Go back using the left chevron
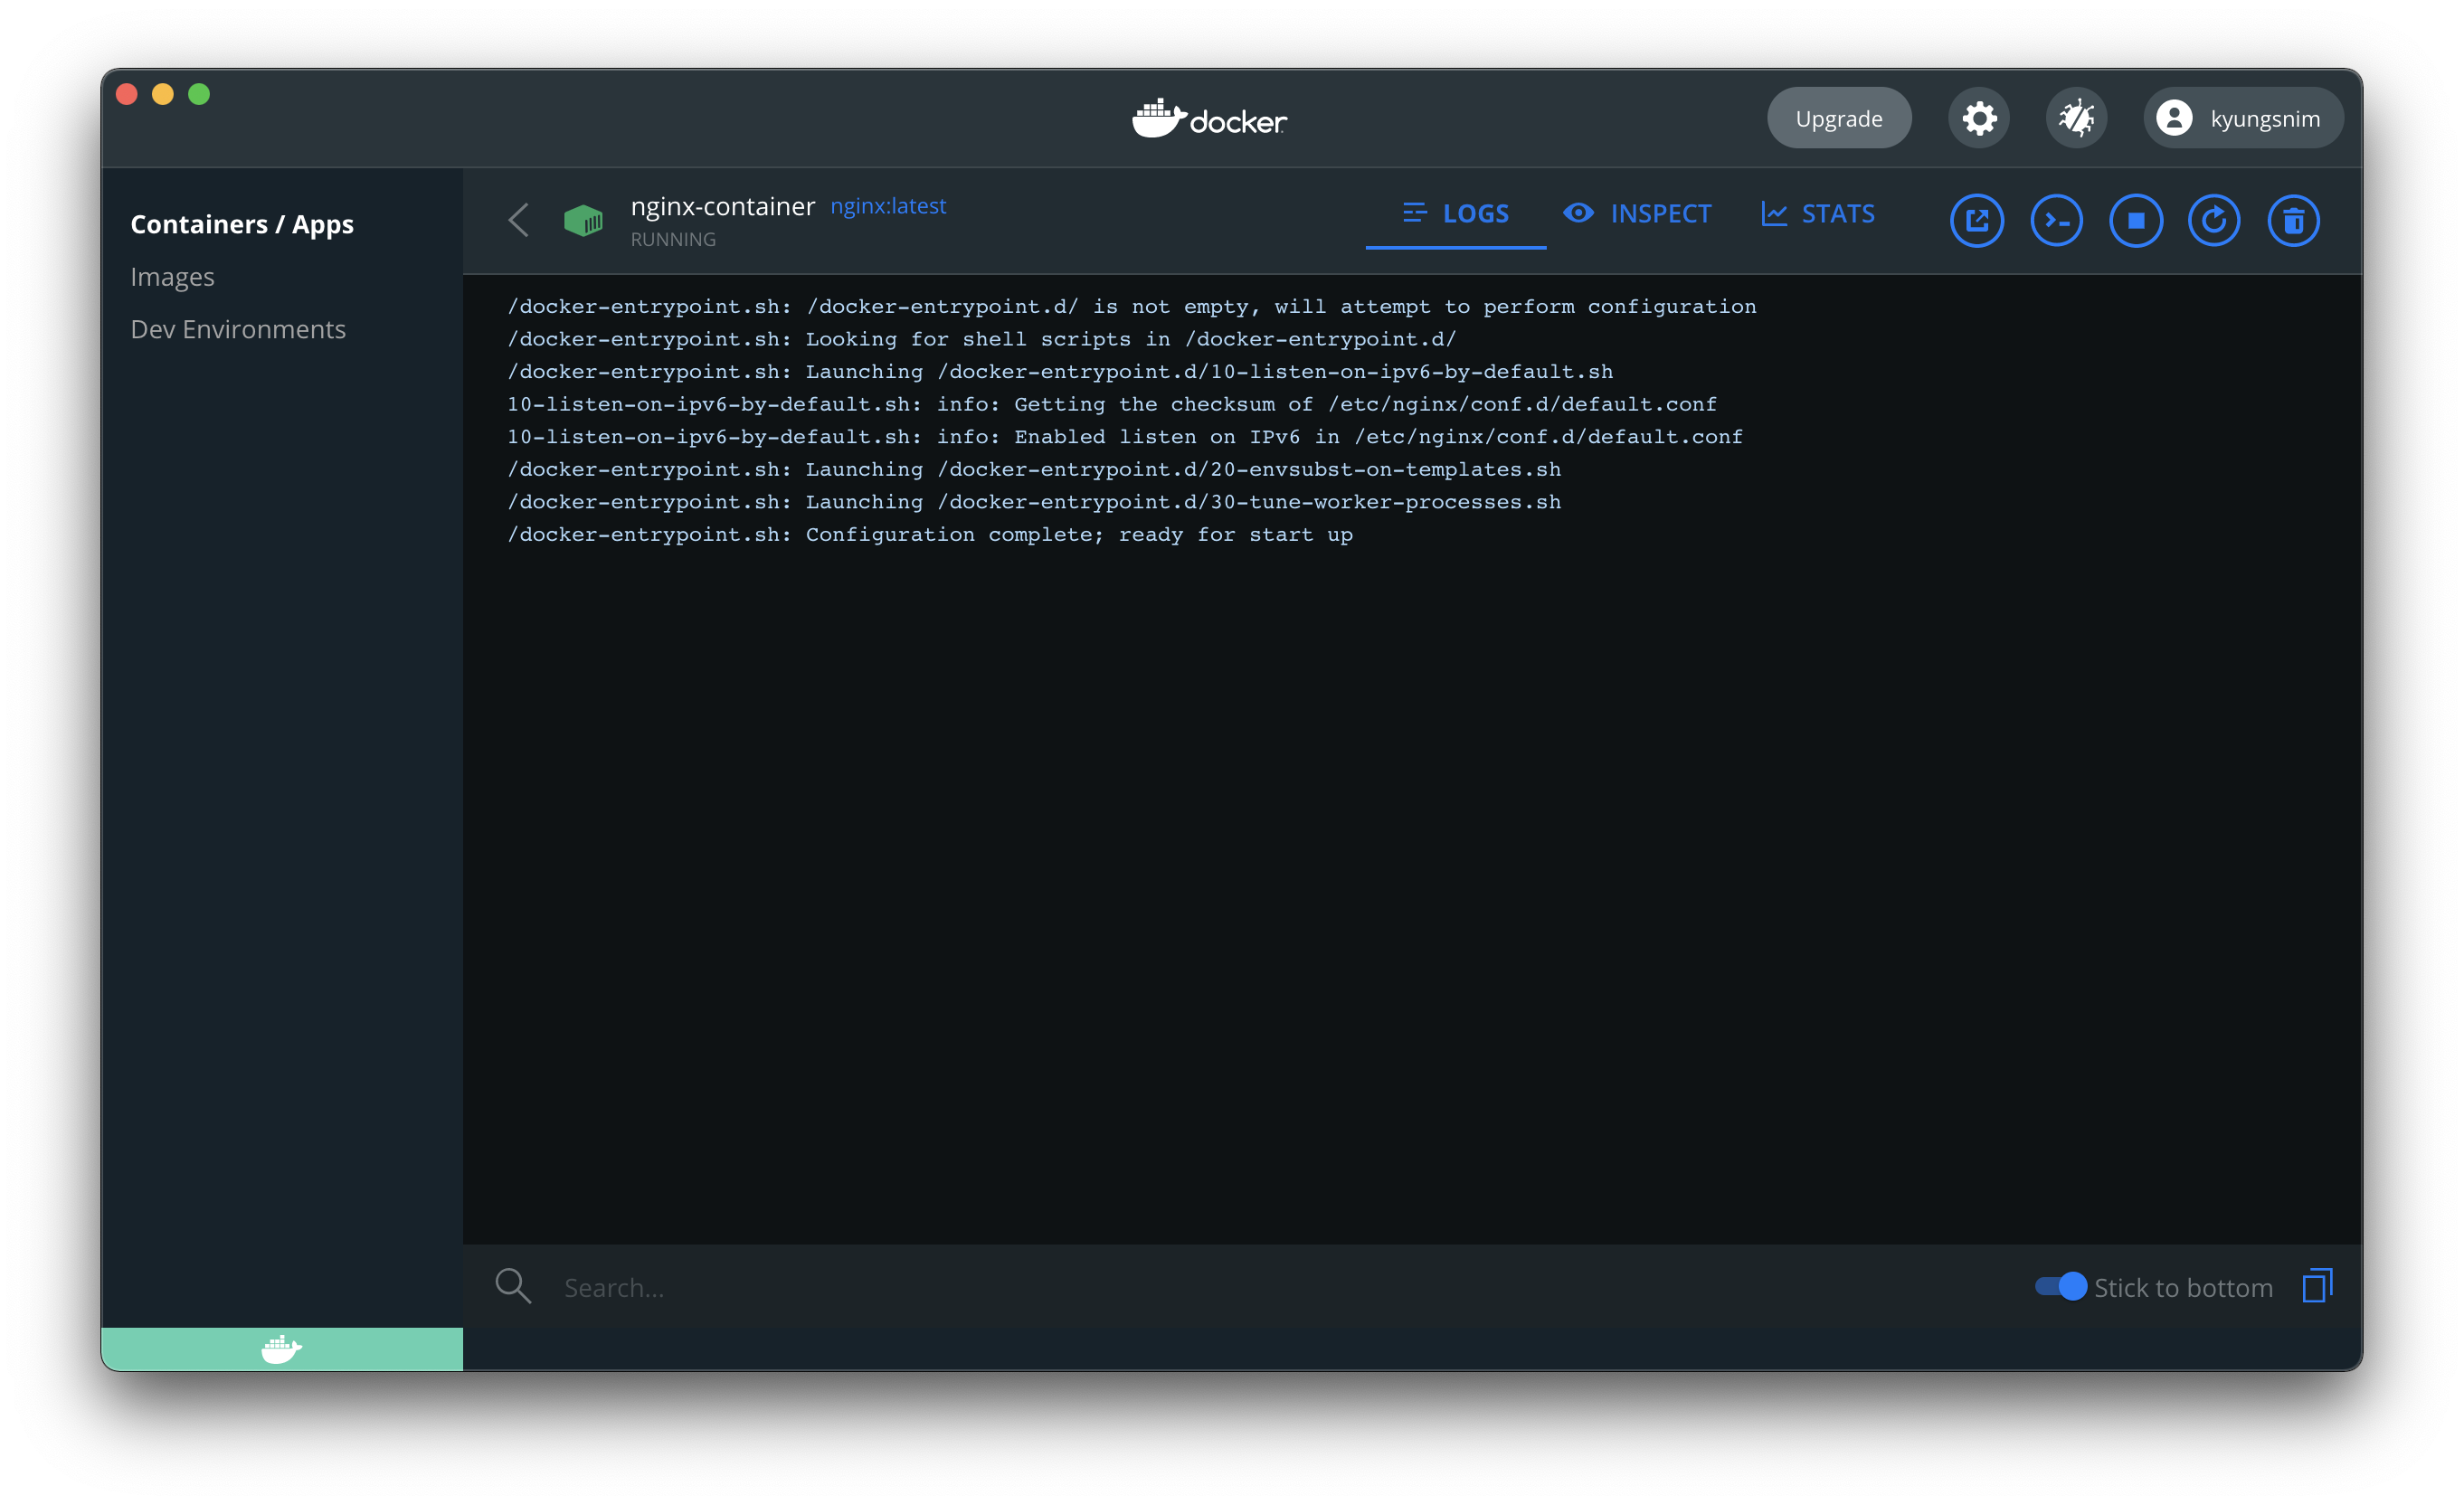The image size is (2464, 1505). 518,220
